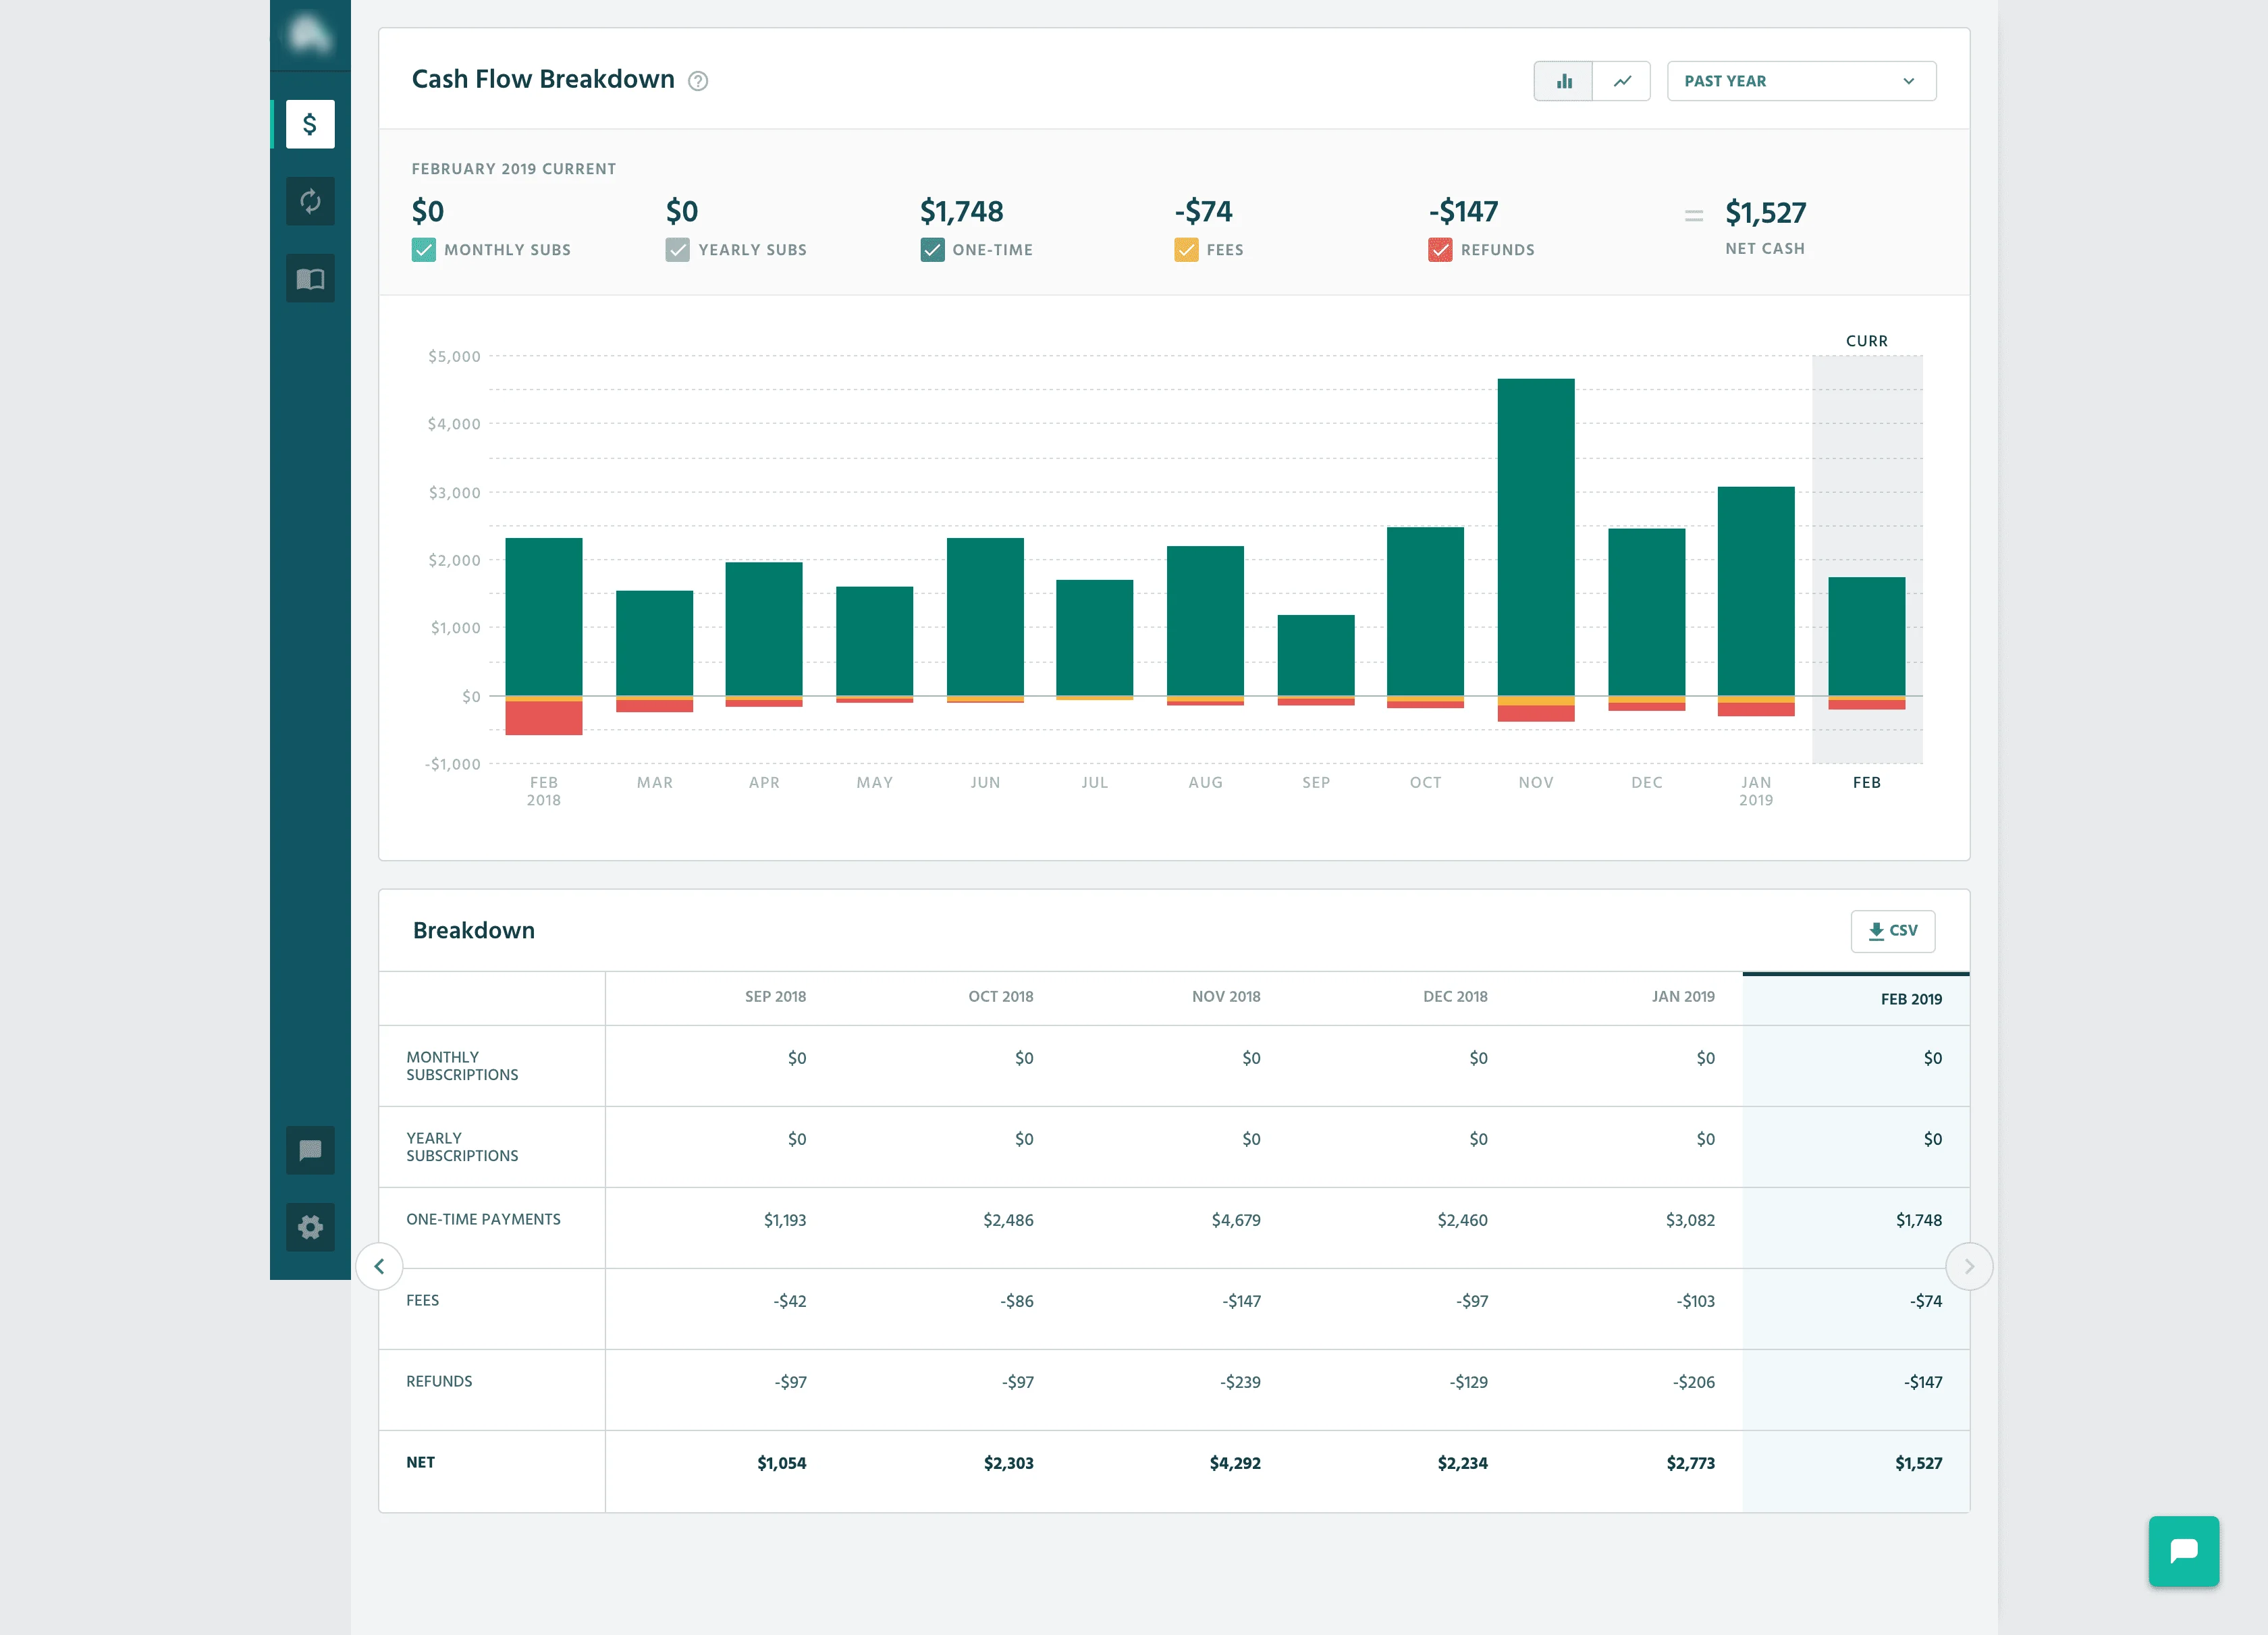Click the $2,773 net value
This screenshot has width=2268, height=1635.
click(1691, 1463)
